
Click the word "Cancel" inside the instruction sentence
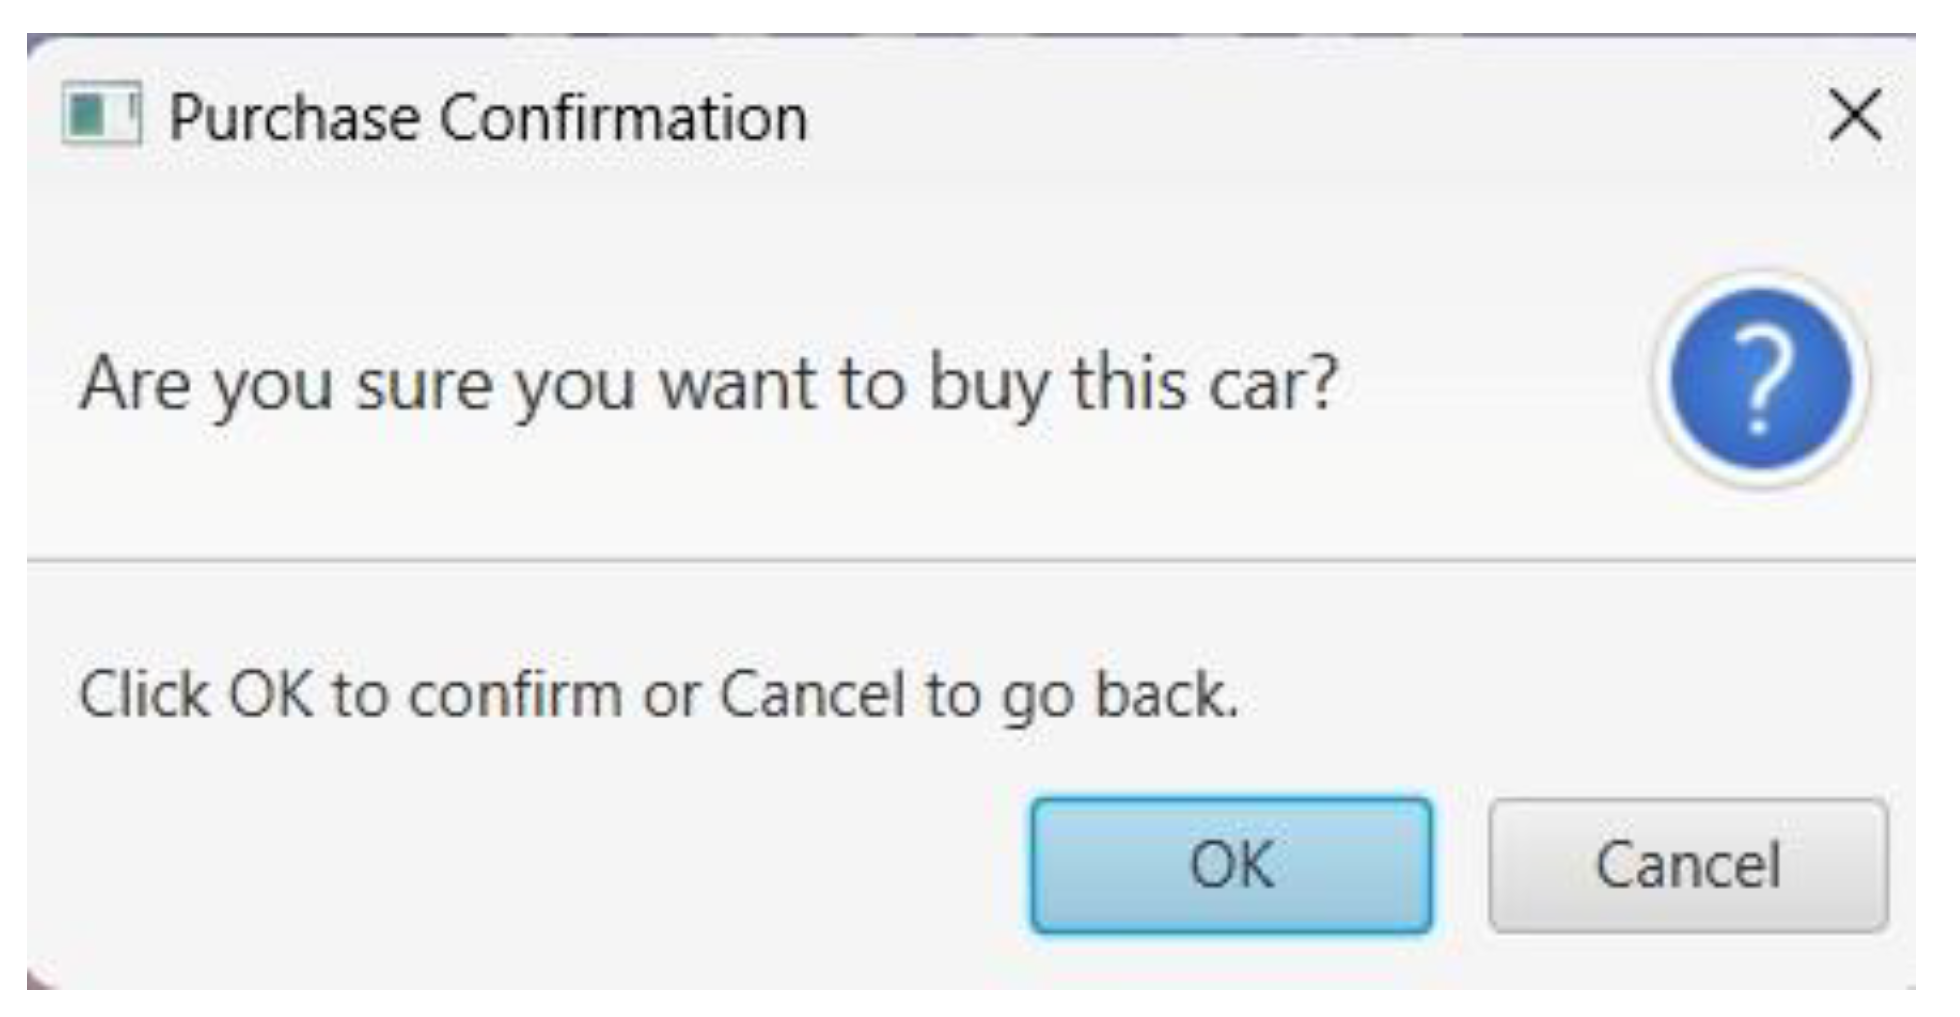coord(812,694)
